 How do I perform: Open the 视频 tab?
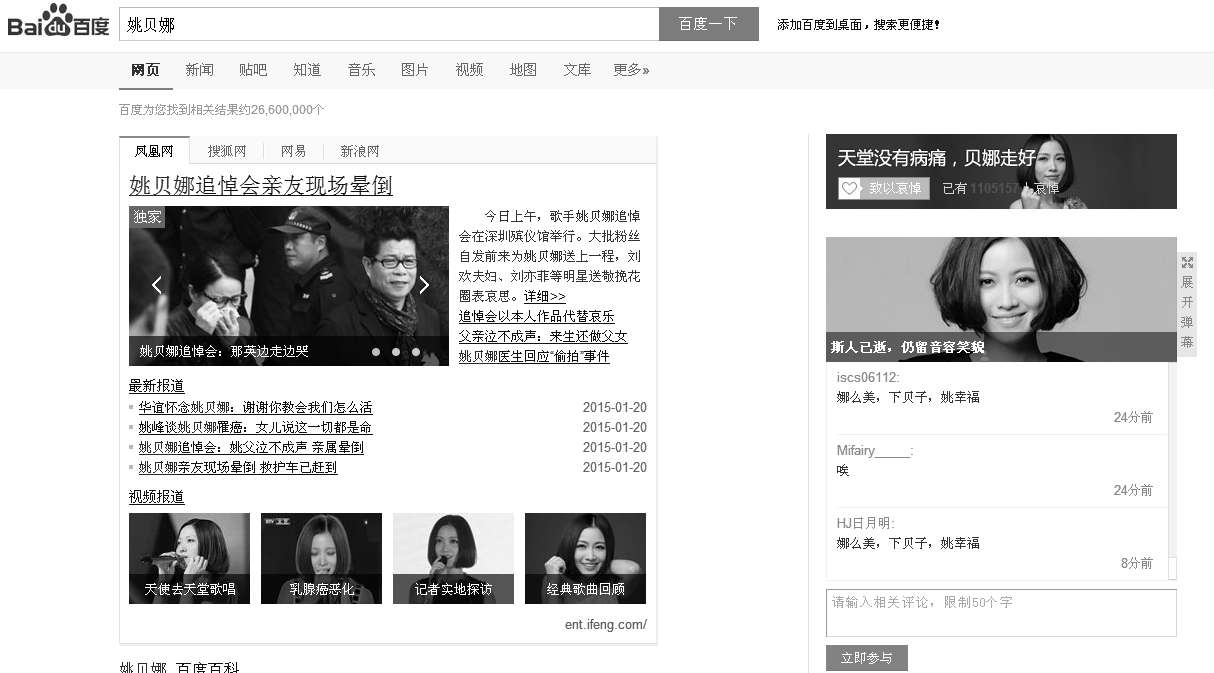(469, 70)
